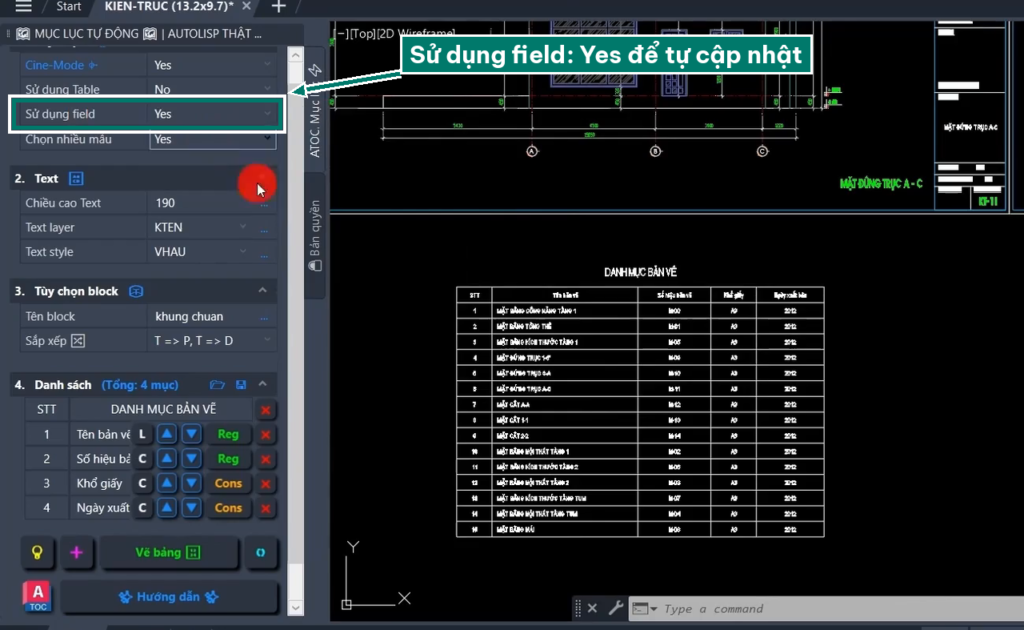Switch to the Start tab
This screenshot has height=630, width=1024.
[69, 7]
